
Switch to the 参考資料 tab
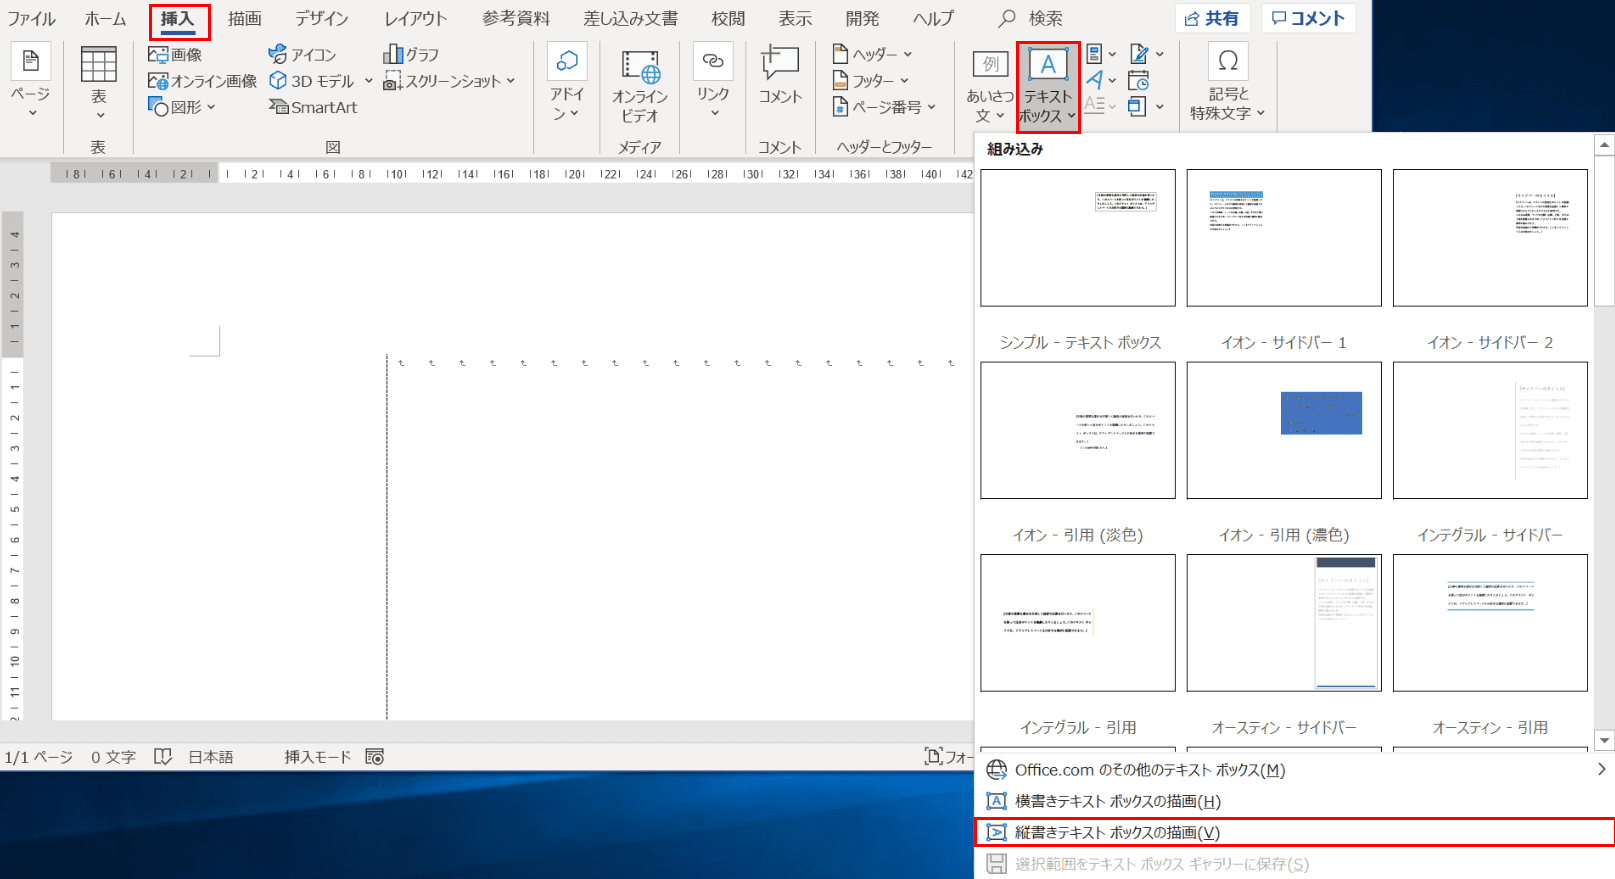(x=516, y=19)
